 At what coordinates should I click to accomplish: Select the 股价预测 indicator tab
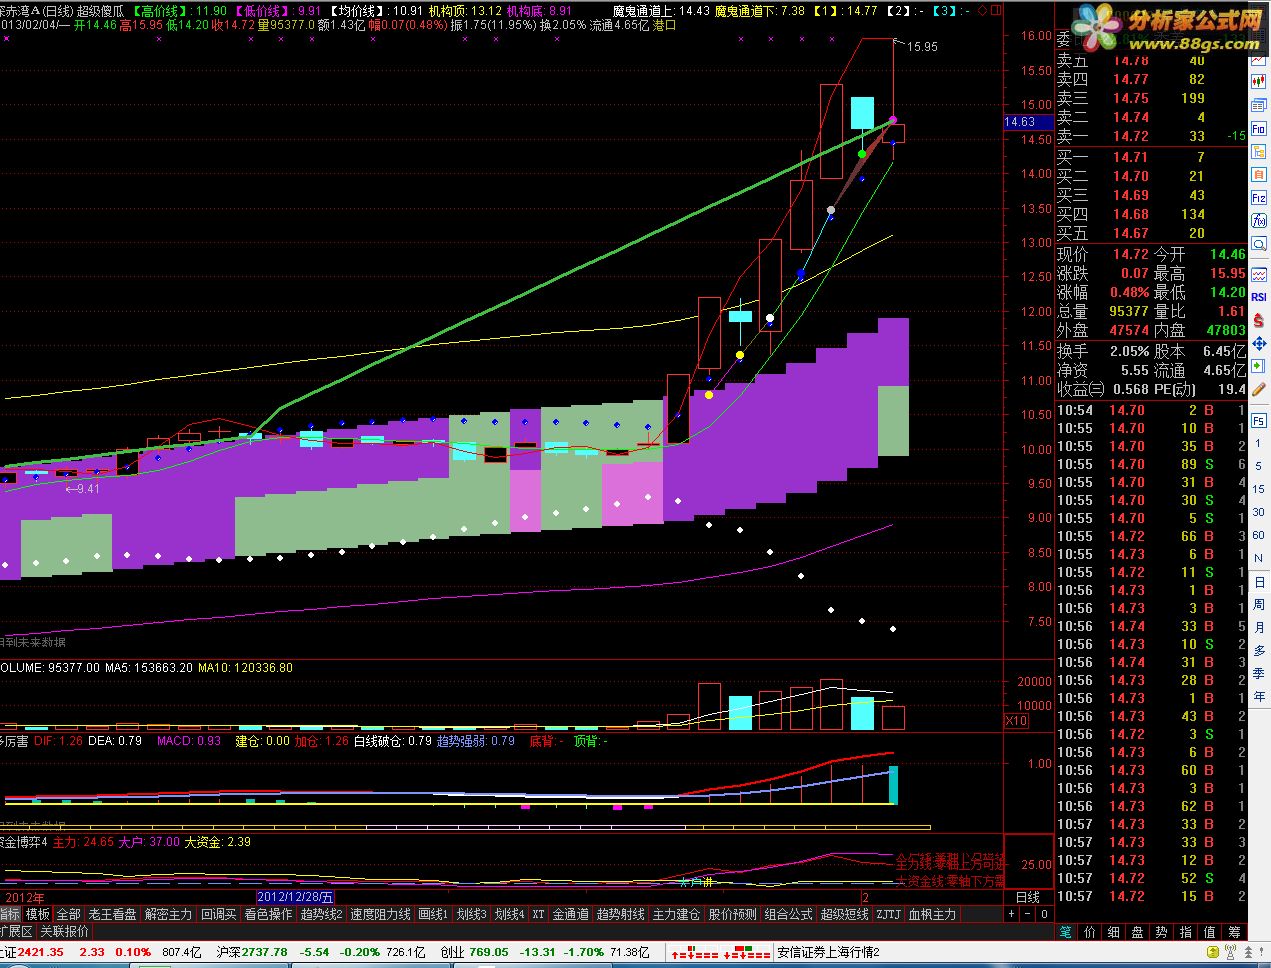click(x=732, y=914)
